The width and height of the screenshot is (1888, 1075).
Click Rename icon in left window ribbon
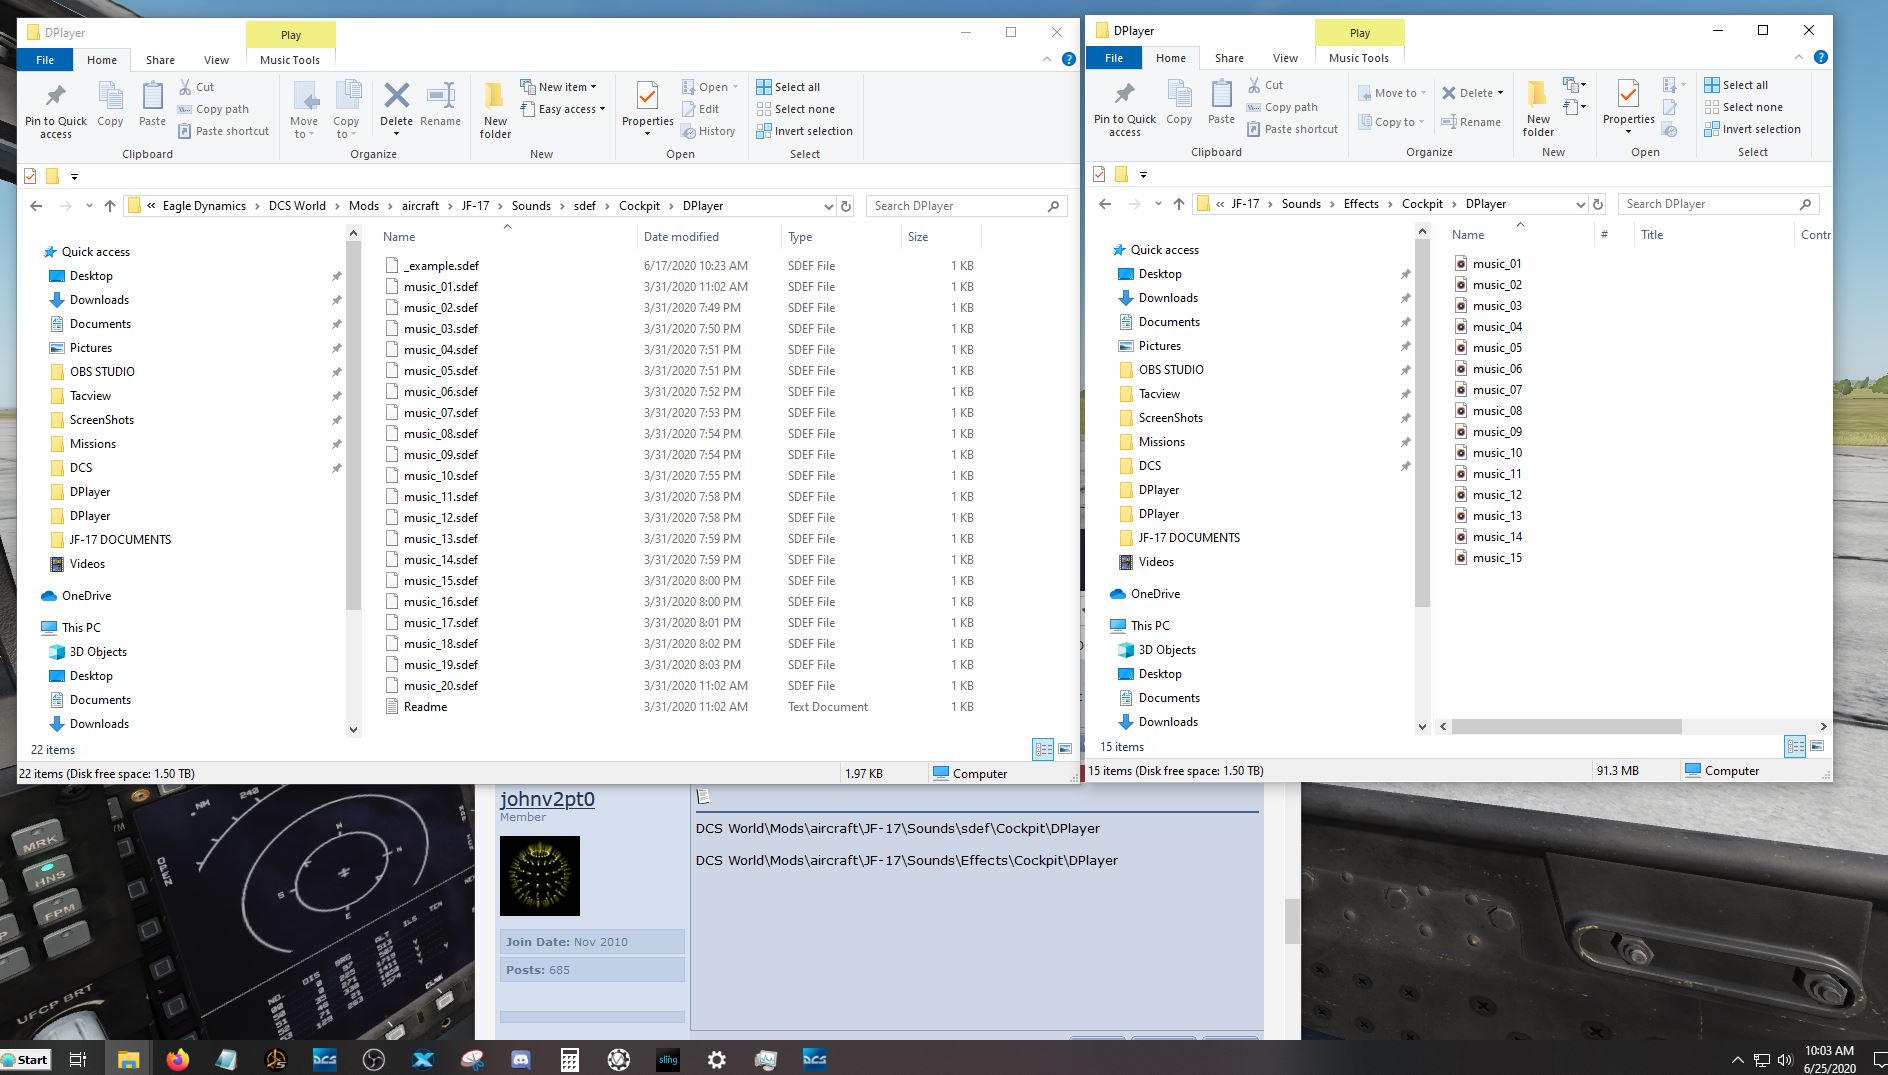[440, 104]
